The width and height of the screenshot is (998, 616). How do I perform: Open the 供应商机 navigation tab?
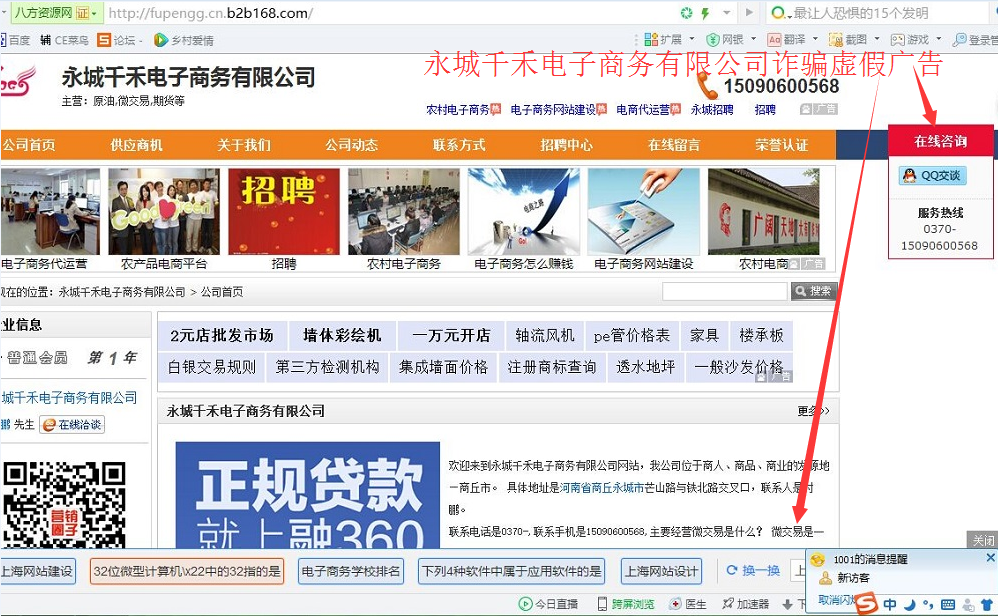pyautogui.click(x=136, y=145)
